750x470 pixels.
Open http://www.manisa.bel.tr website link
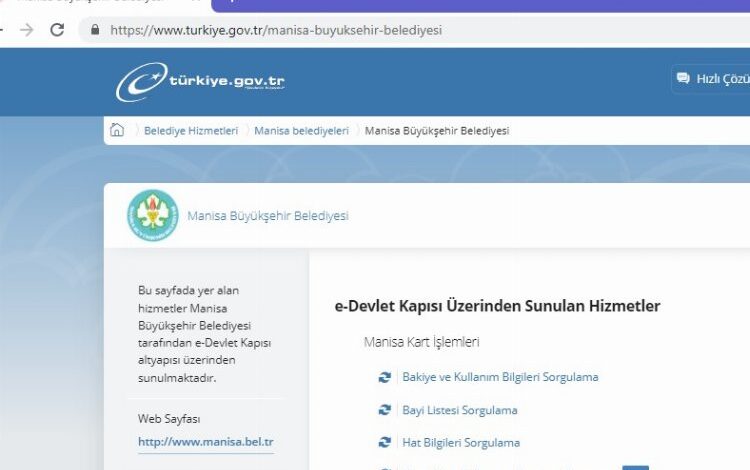click(206, 441)
